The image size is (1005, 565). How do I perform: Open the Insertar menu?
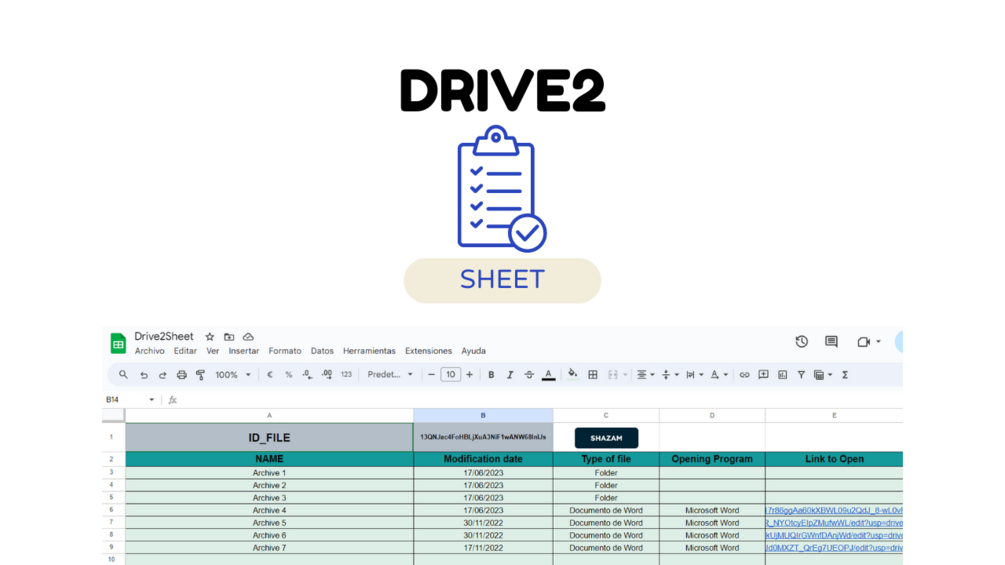point(244,351)
